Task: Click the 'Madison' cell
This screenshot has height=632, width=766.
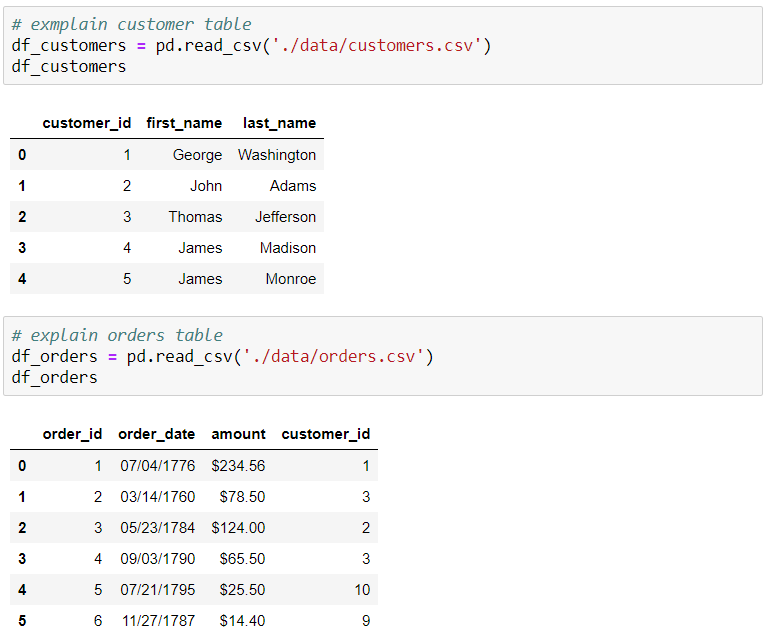Action: [x=288, y=248]
